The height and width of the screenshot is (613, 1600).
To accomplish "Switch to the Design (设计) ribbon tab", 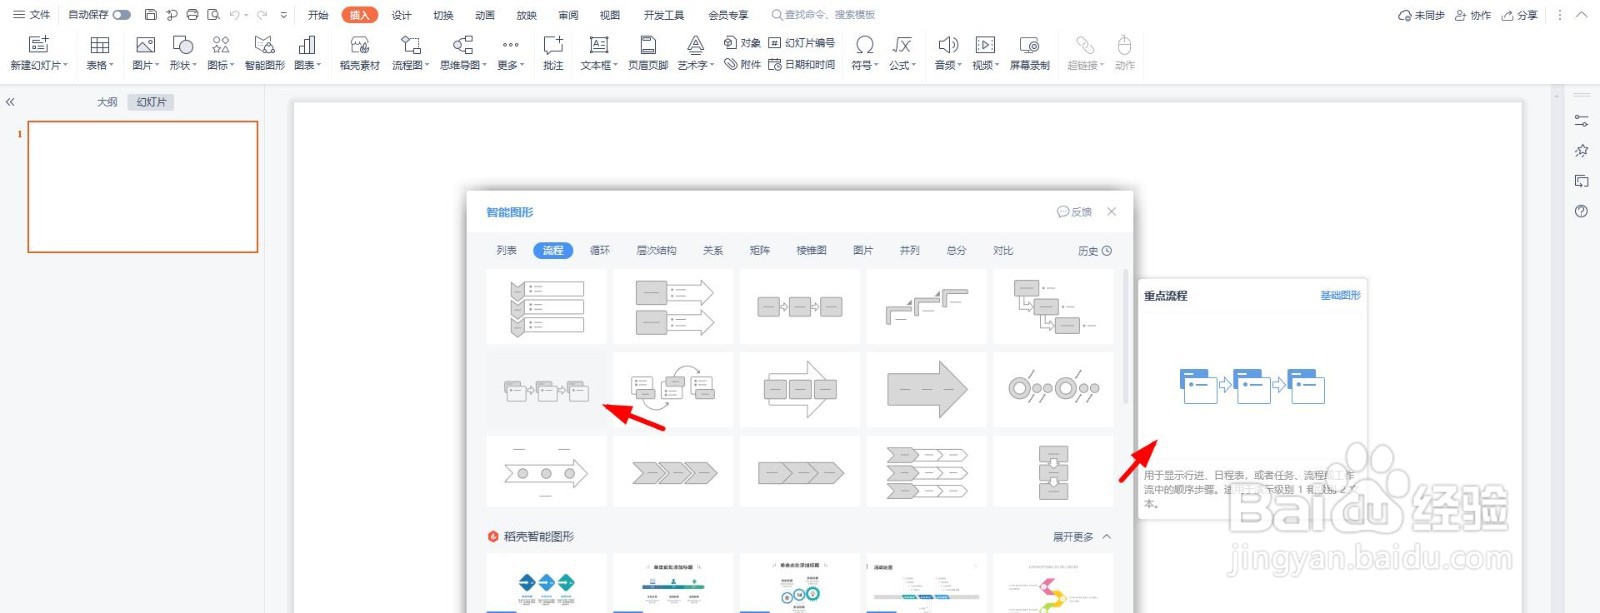I will point(401,15).
